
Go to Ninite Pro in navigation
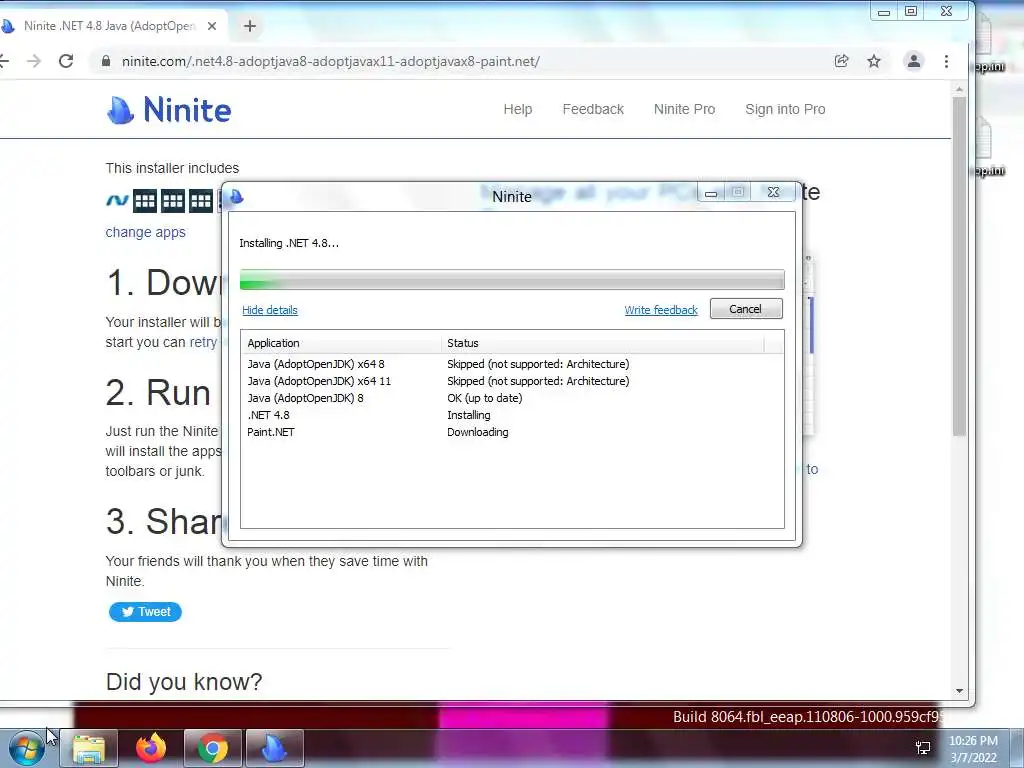tap(684, 109)
